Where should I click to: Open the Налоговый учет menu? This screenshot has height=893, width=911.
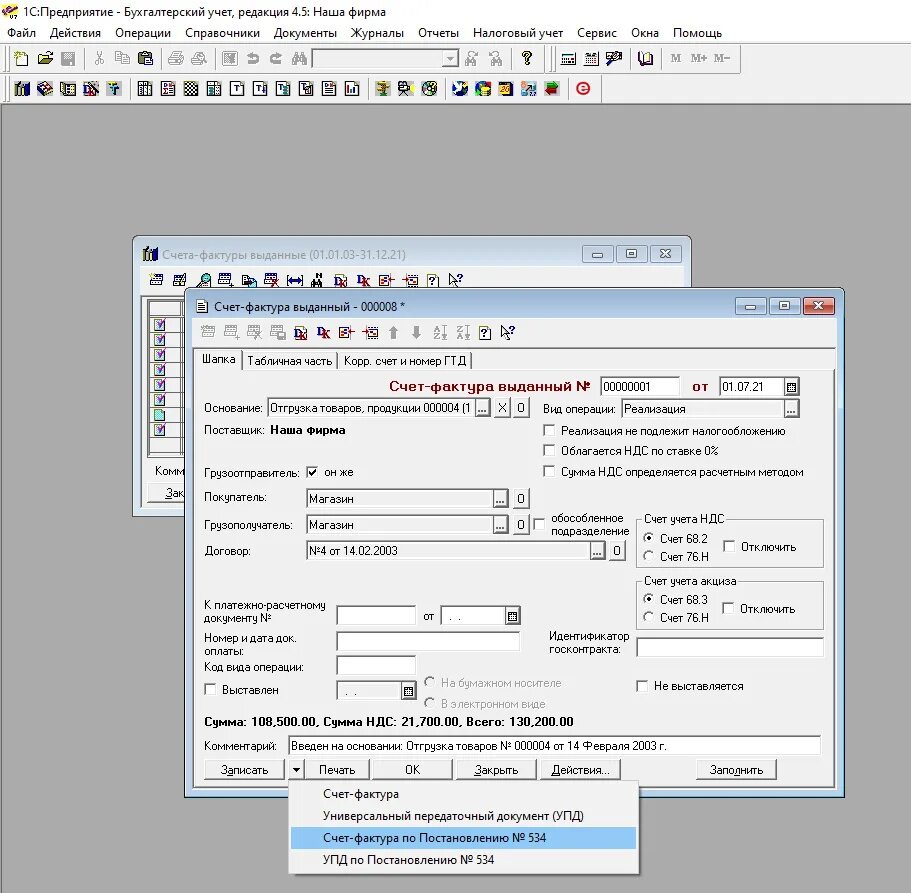coord(518,33)
